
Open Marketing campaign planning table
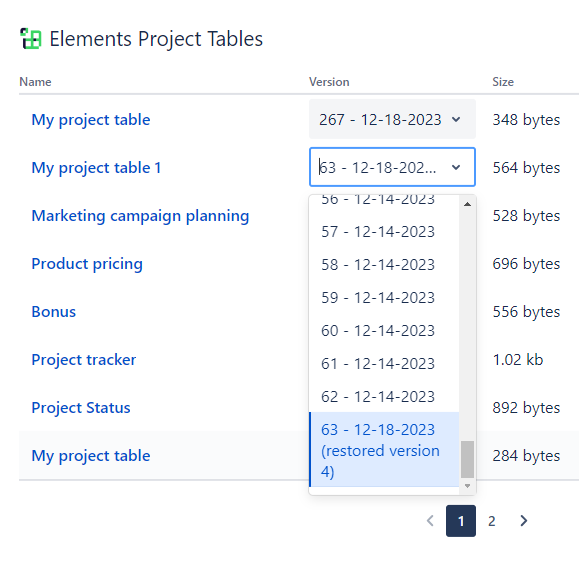click(x=140, y=216)
